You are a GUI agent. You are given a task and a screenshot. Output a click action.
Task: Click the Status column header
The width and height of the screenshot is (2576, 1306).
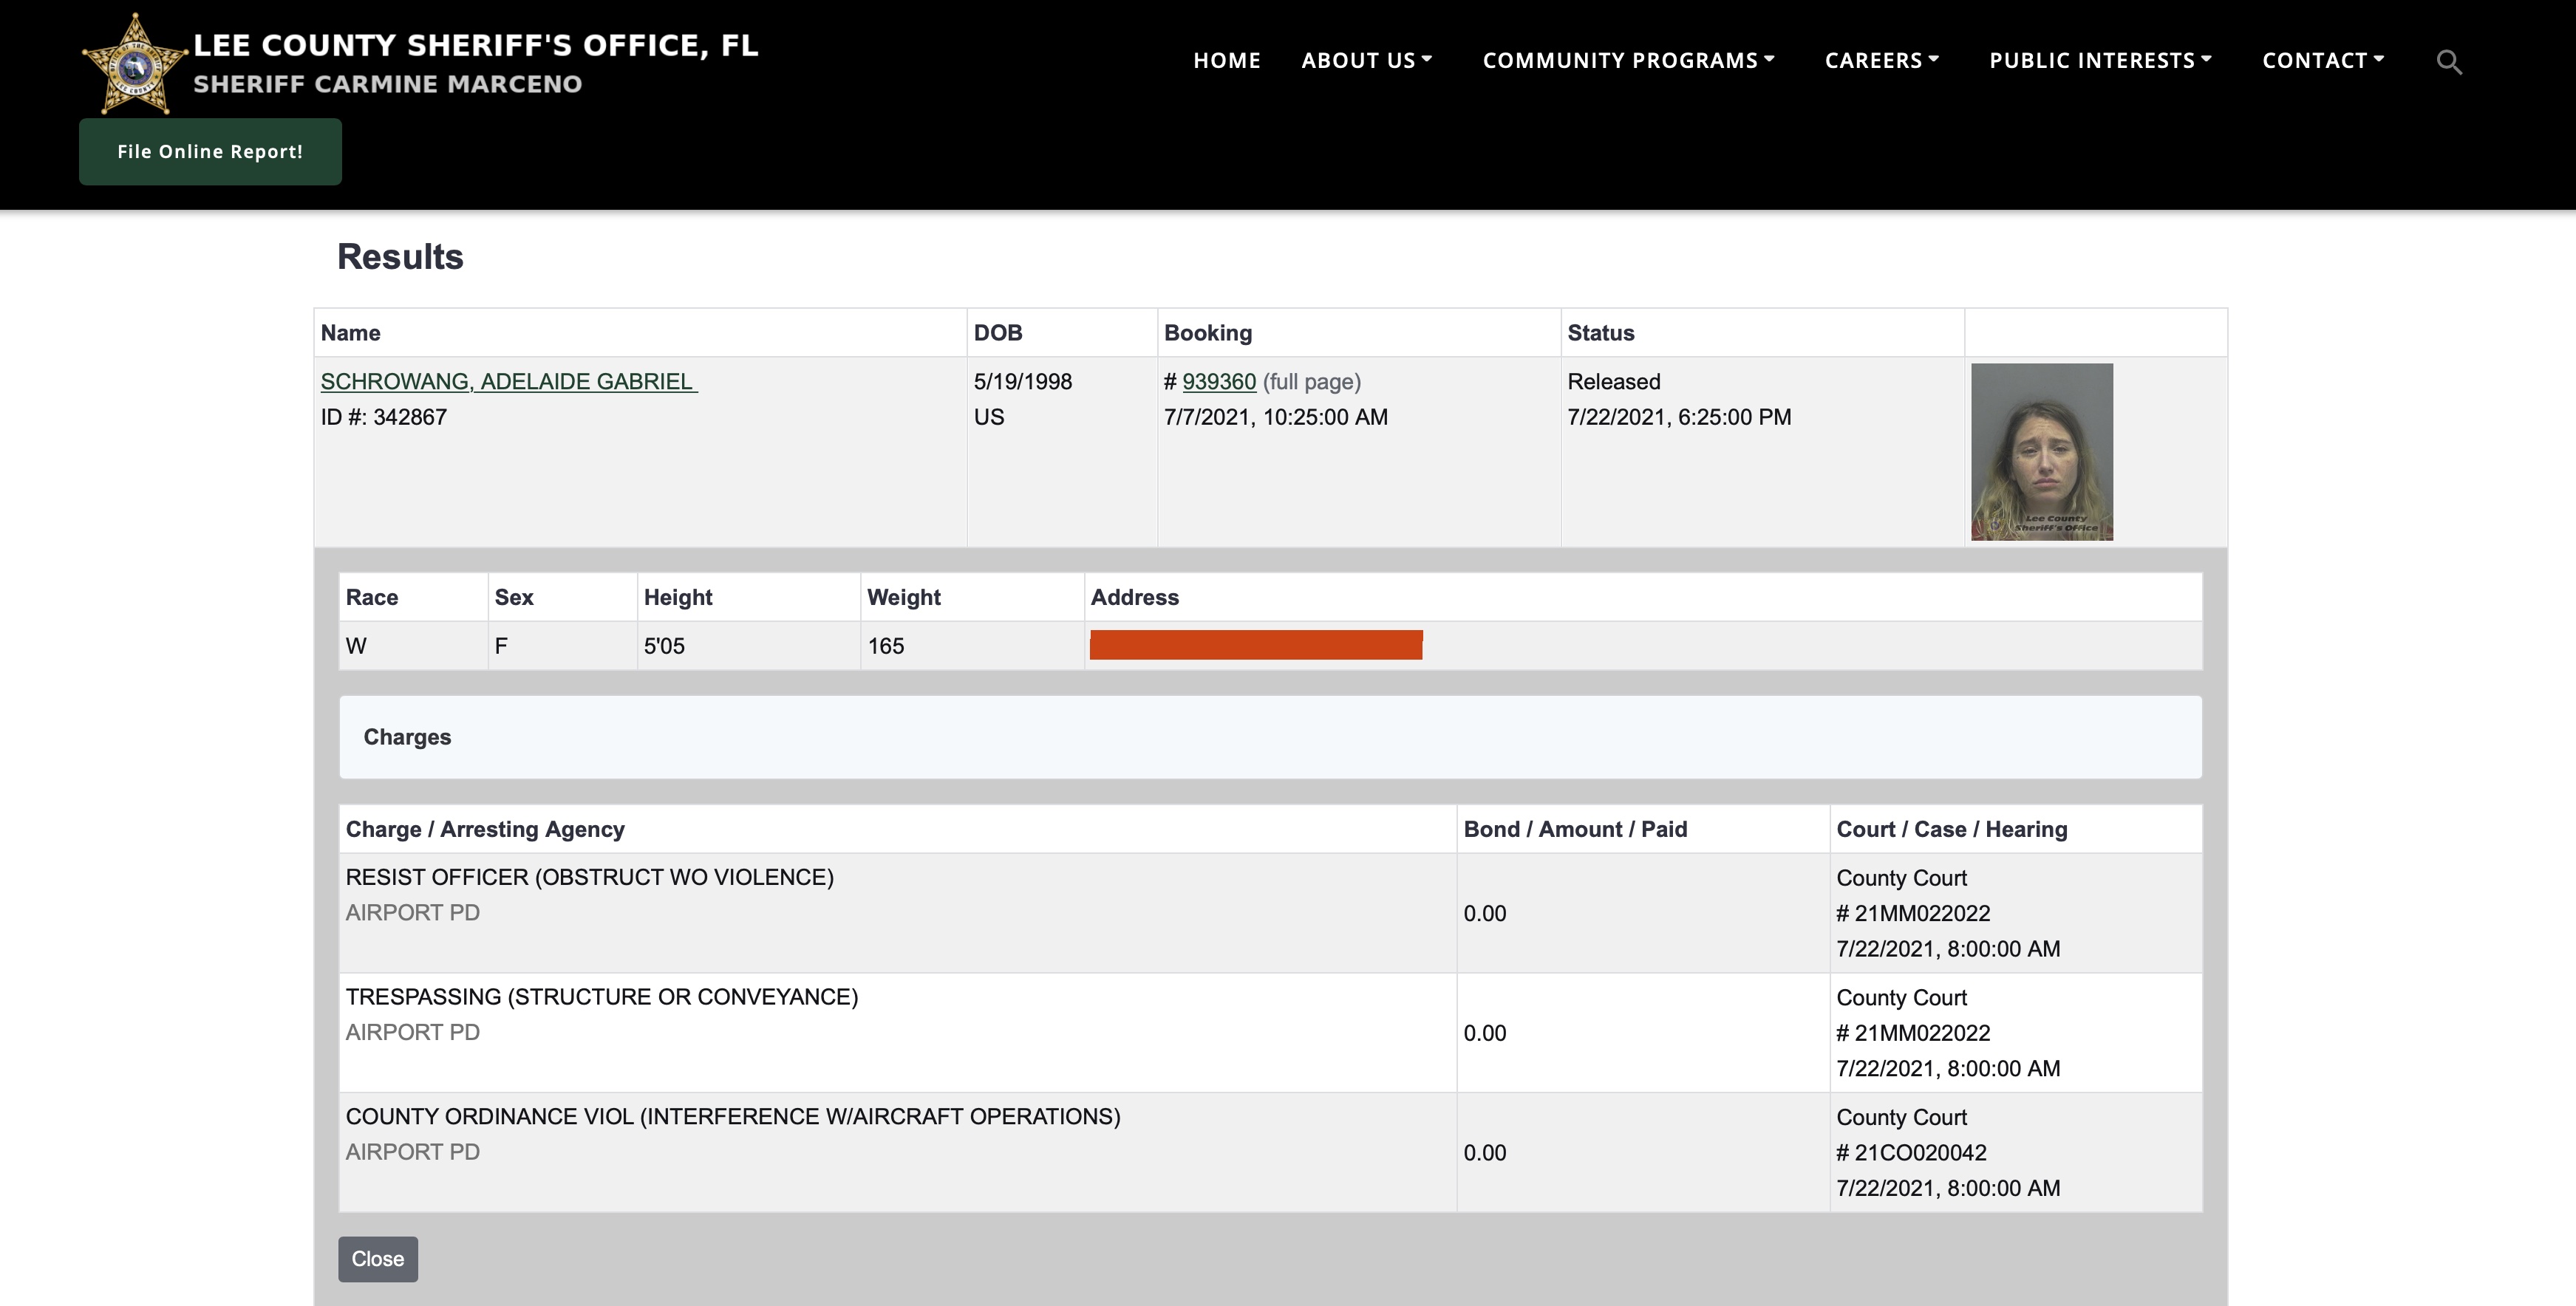pos(1600,333)
